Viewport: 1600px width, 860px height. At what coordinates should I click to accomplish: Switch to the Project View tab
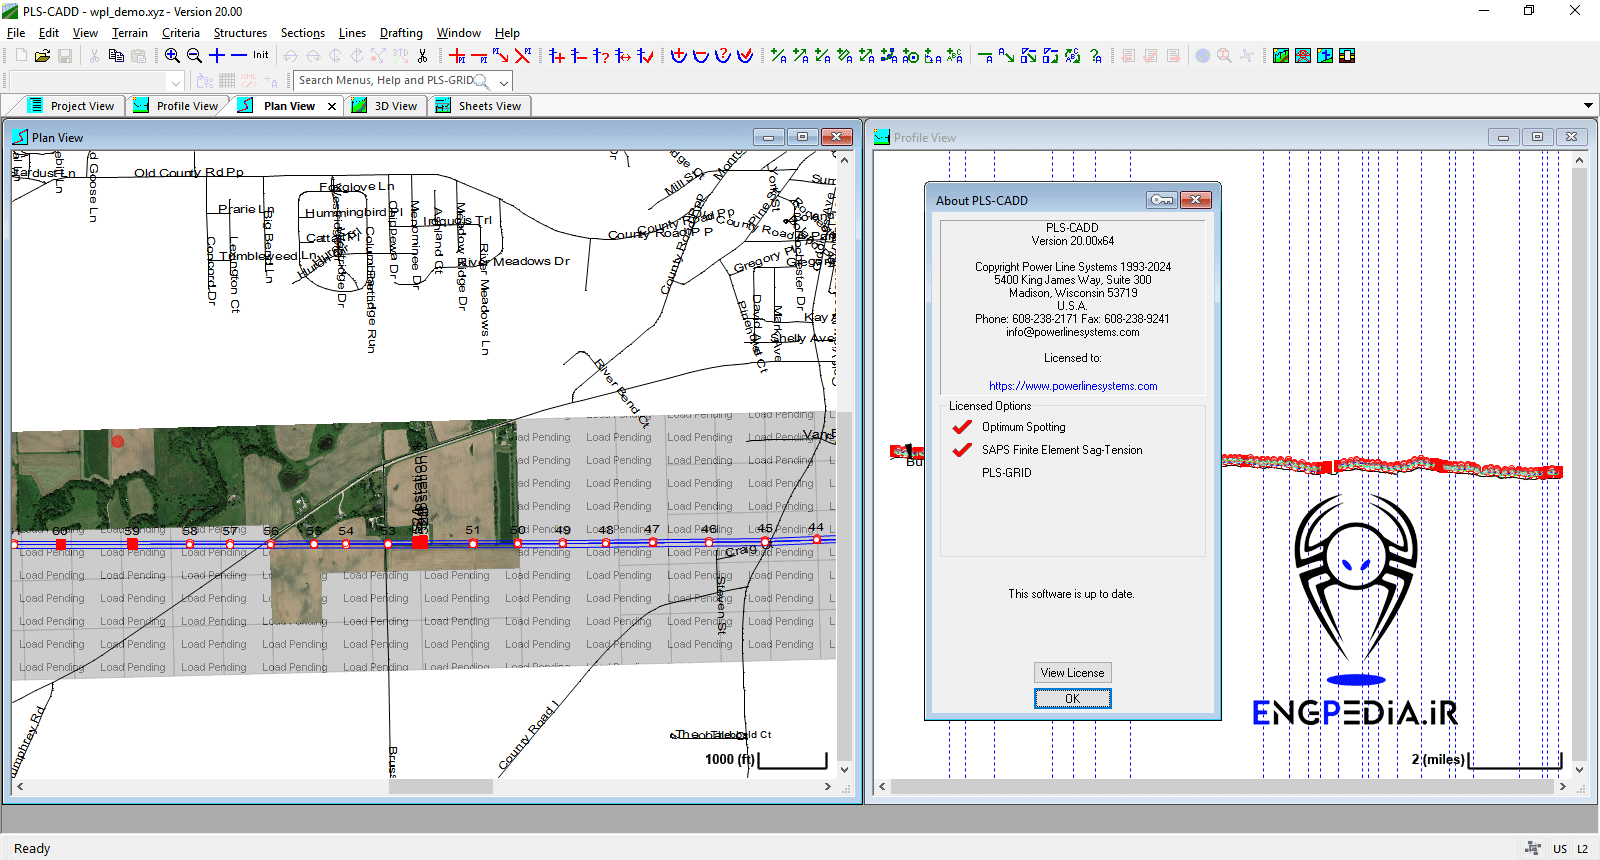click(70, 106)
